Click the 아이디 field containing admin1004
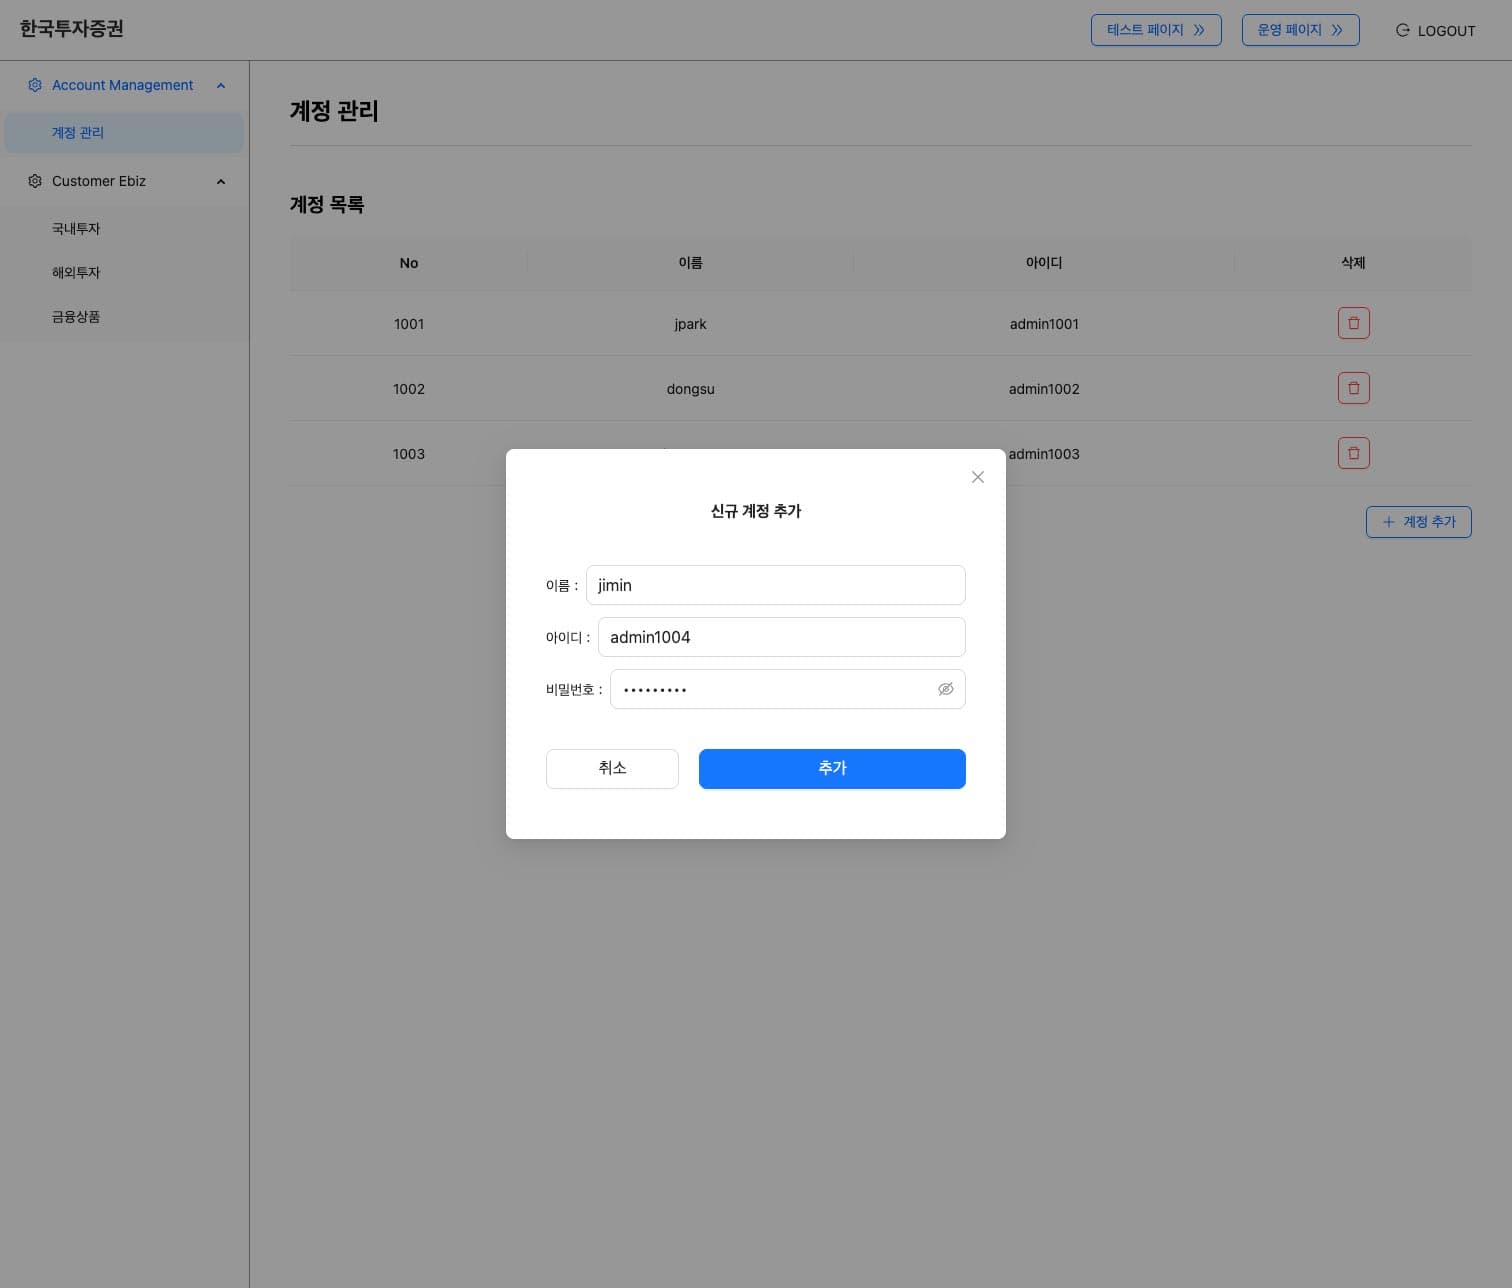The width and height of the screenshot is (1512, 1288). tap(781, 637)
